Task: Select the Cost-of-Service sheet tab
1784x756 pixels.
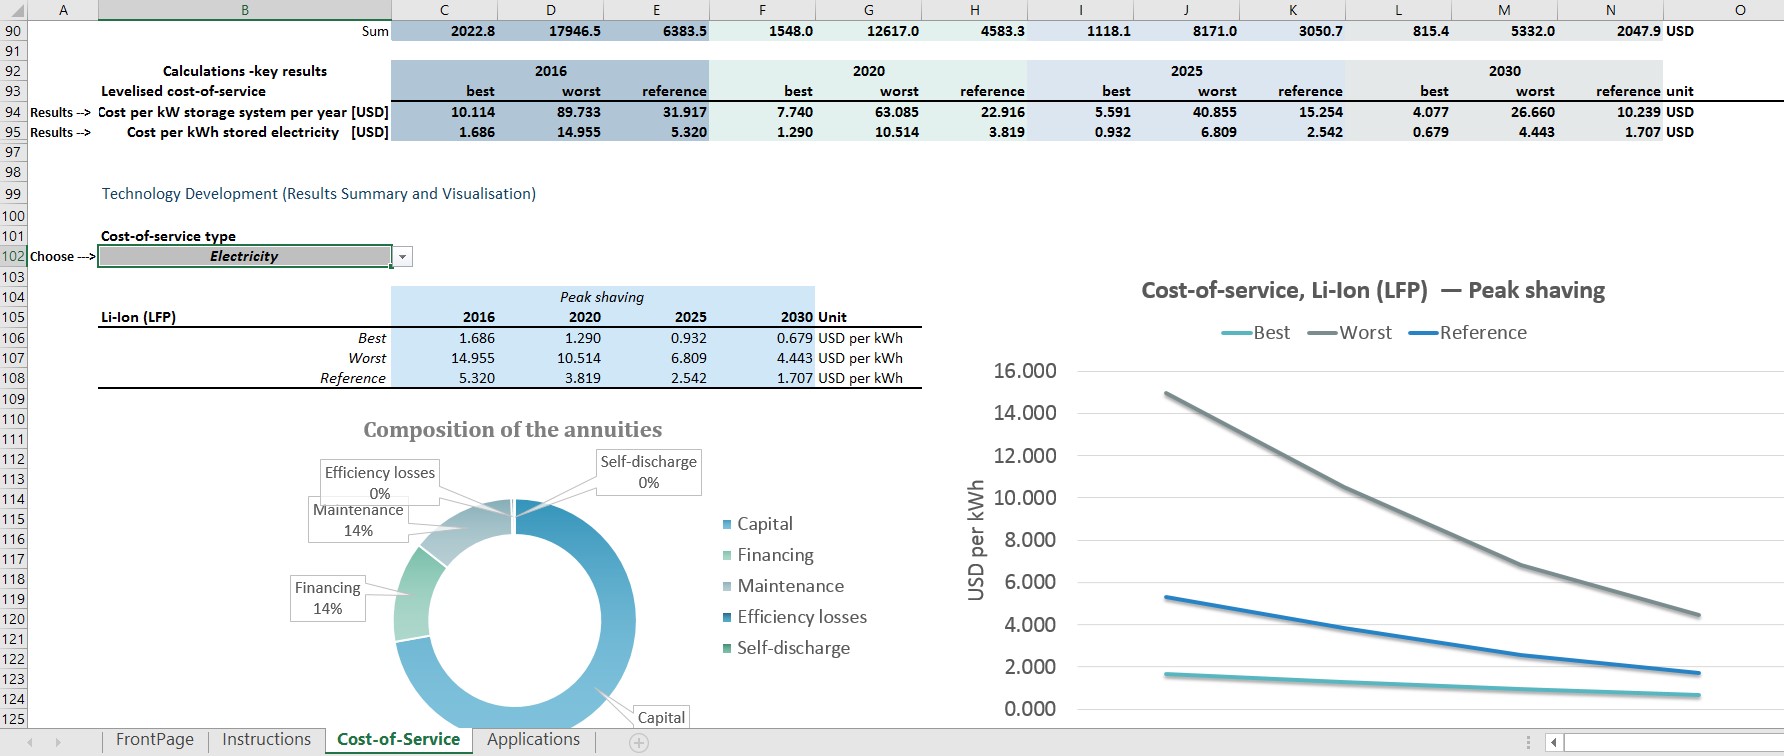Action: (399, 740)
